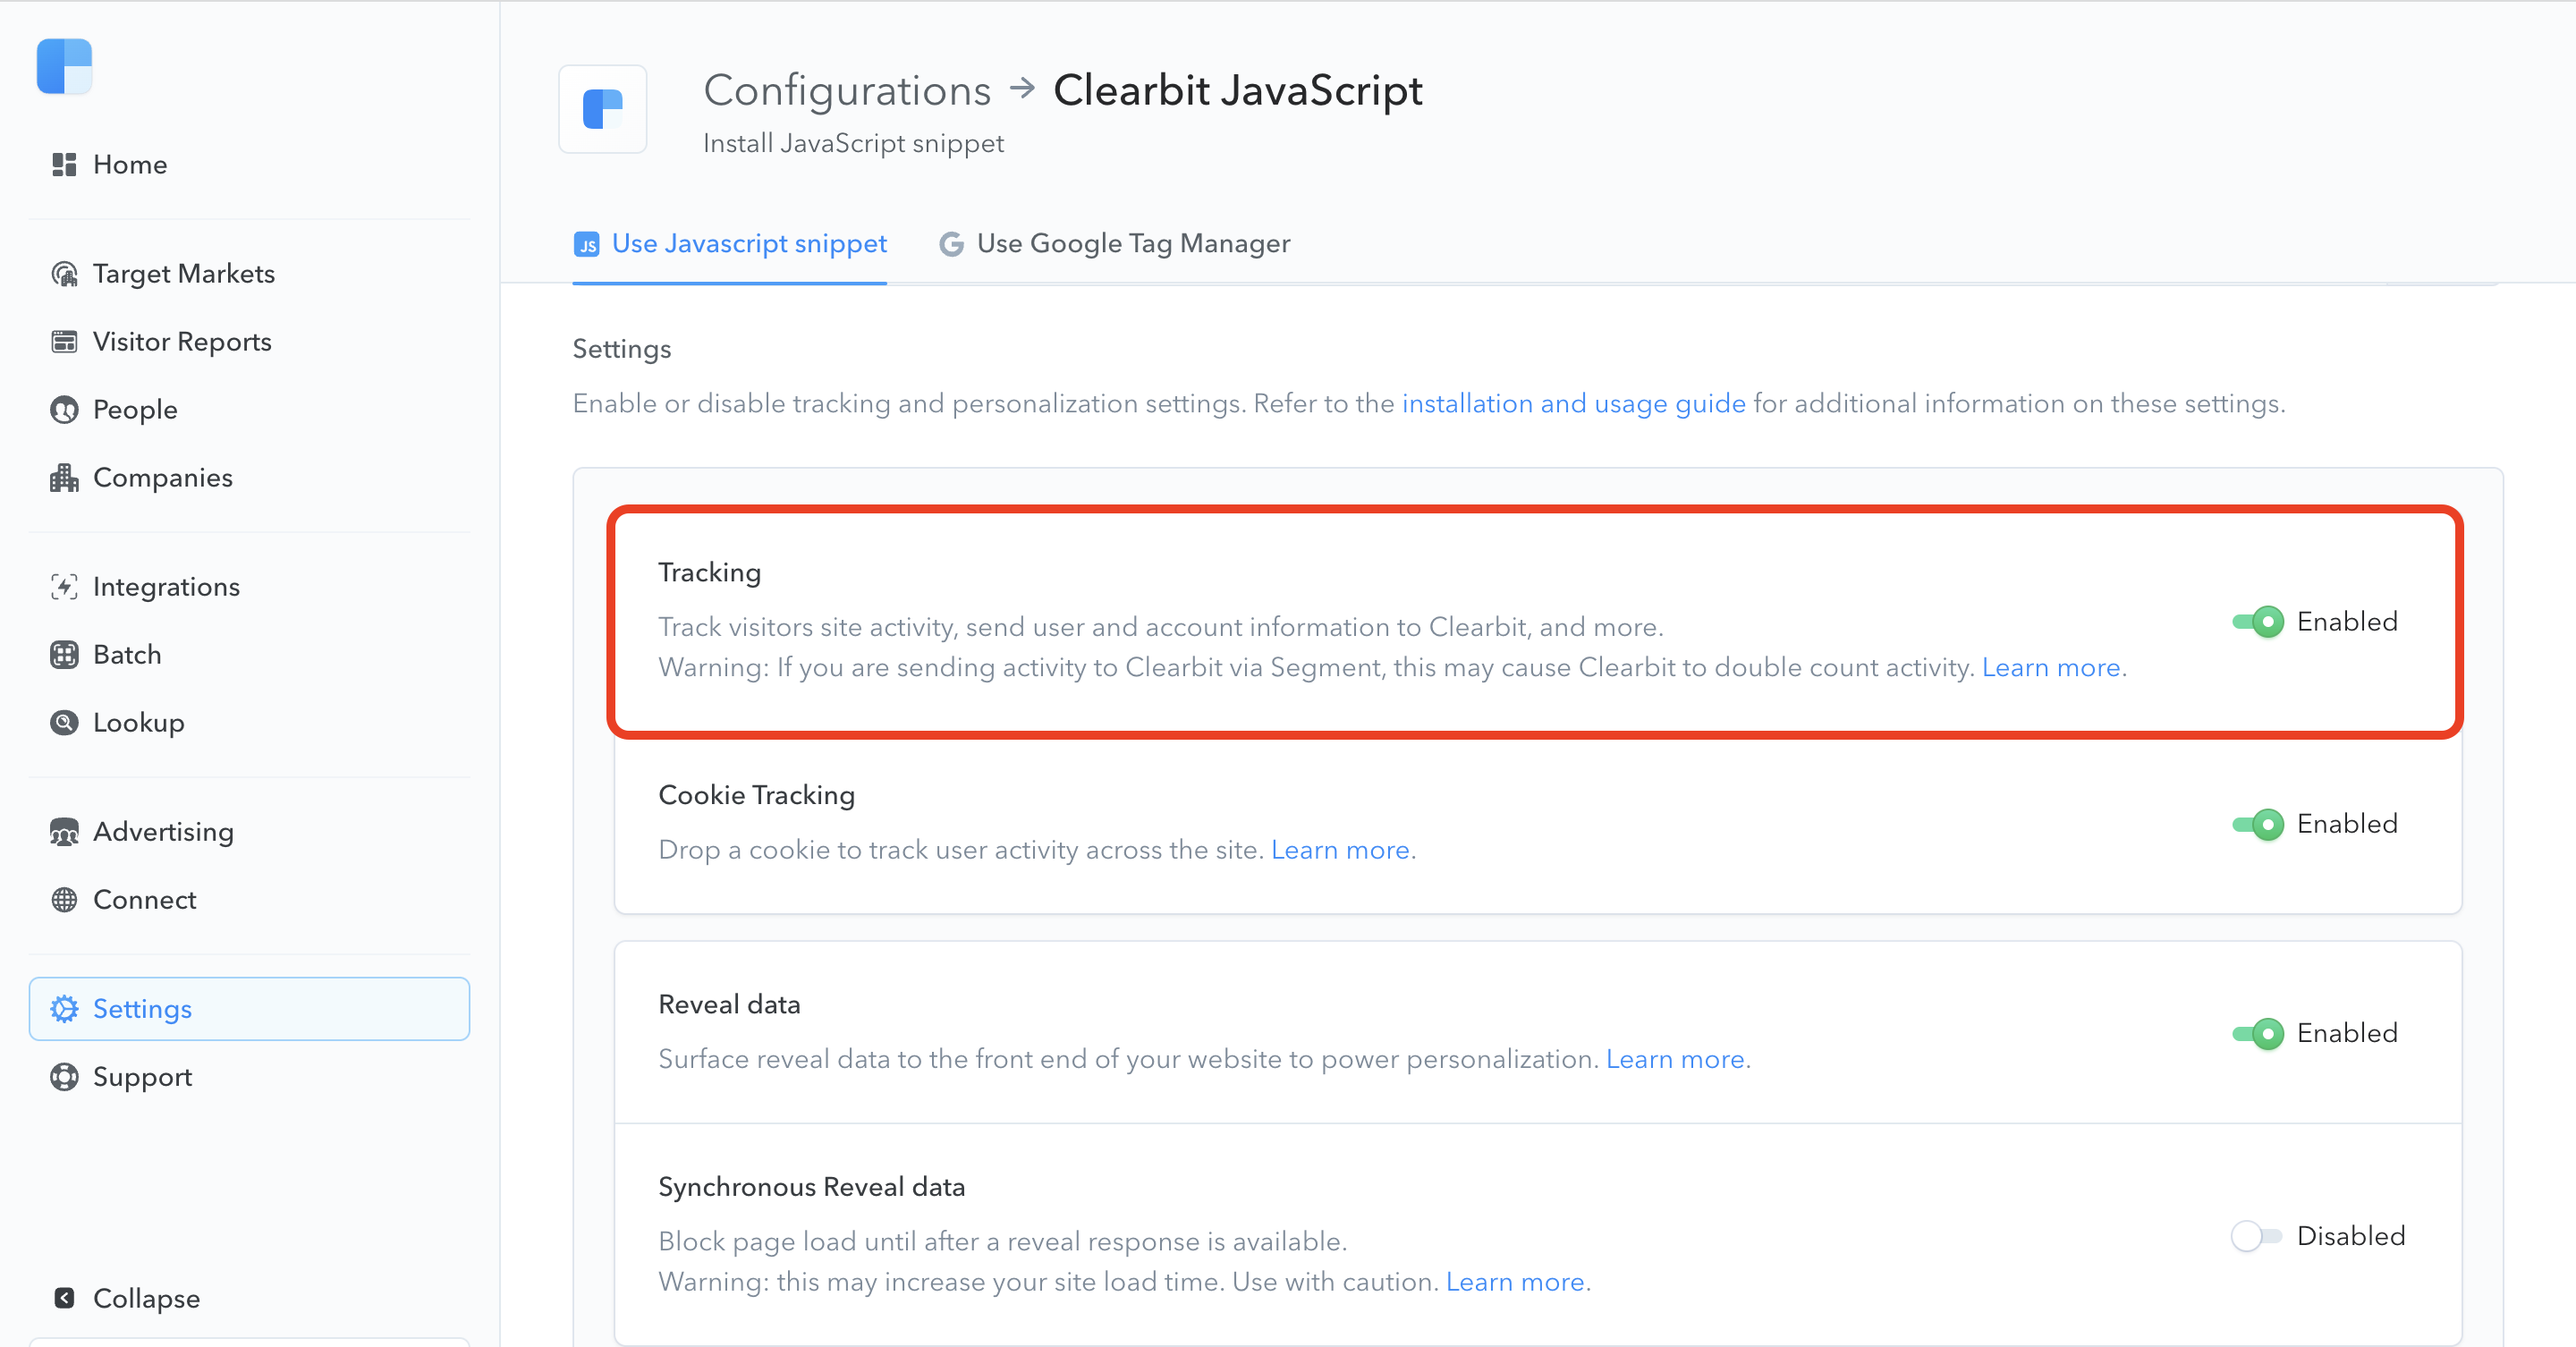The height and width of the screenshot is (1347, 2576).
Task: Disable the Tracking toggle
Action: (2258, 621)
